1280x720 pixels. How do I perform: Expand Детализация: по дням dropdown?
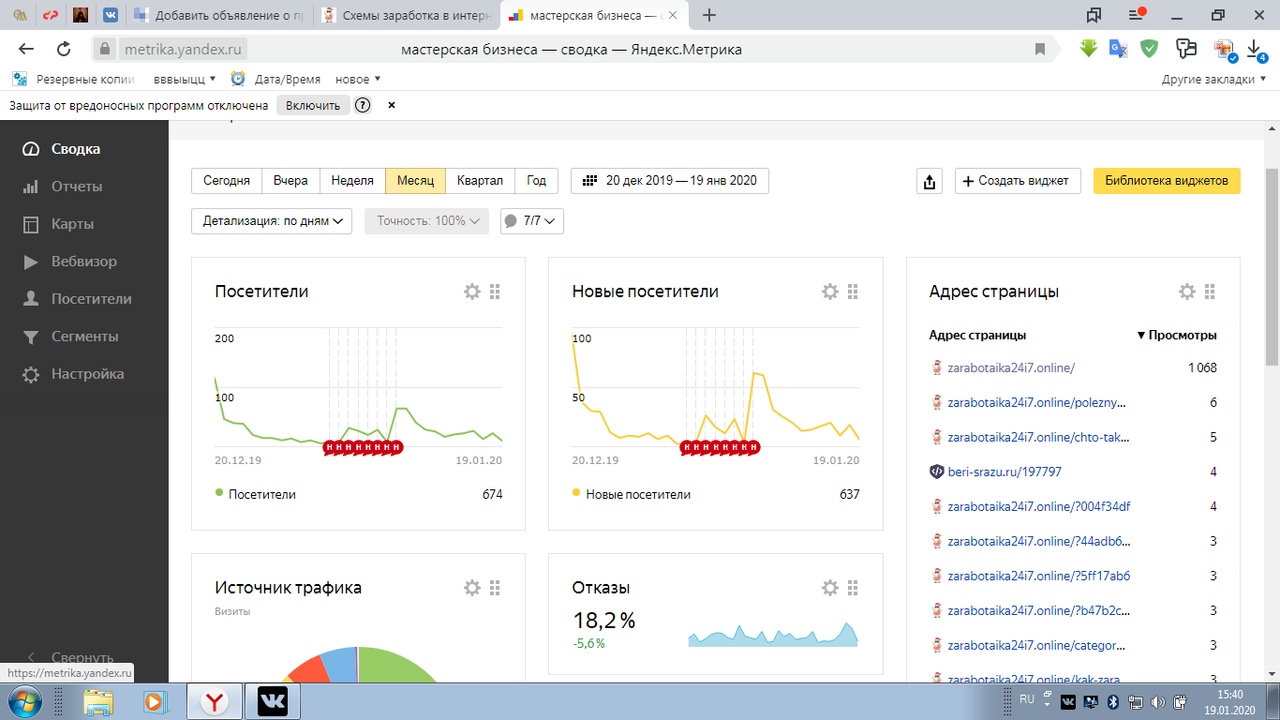[271, 221]
